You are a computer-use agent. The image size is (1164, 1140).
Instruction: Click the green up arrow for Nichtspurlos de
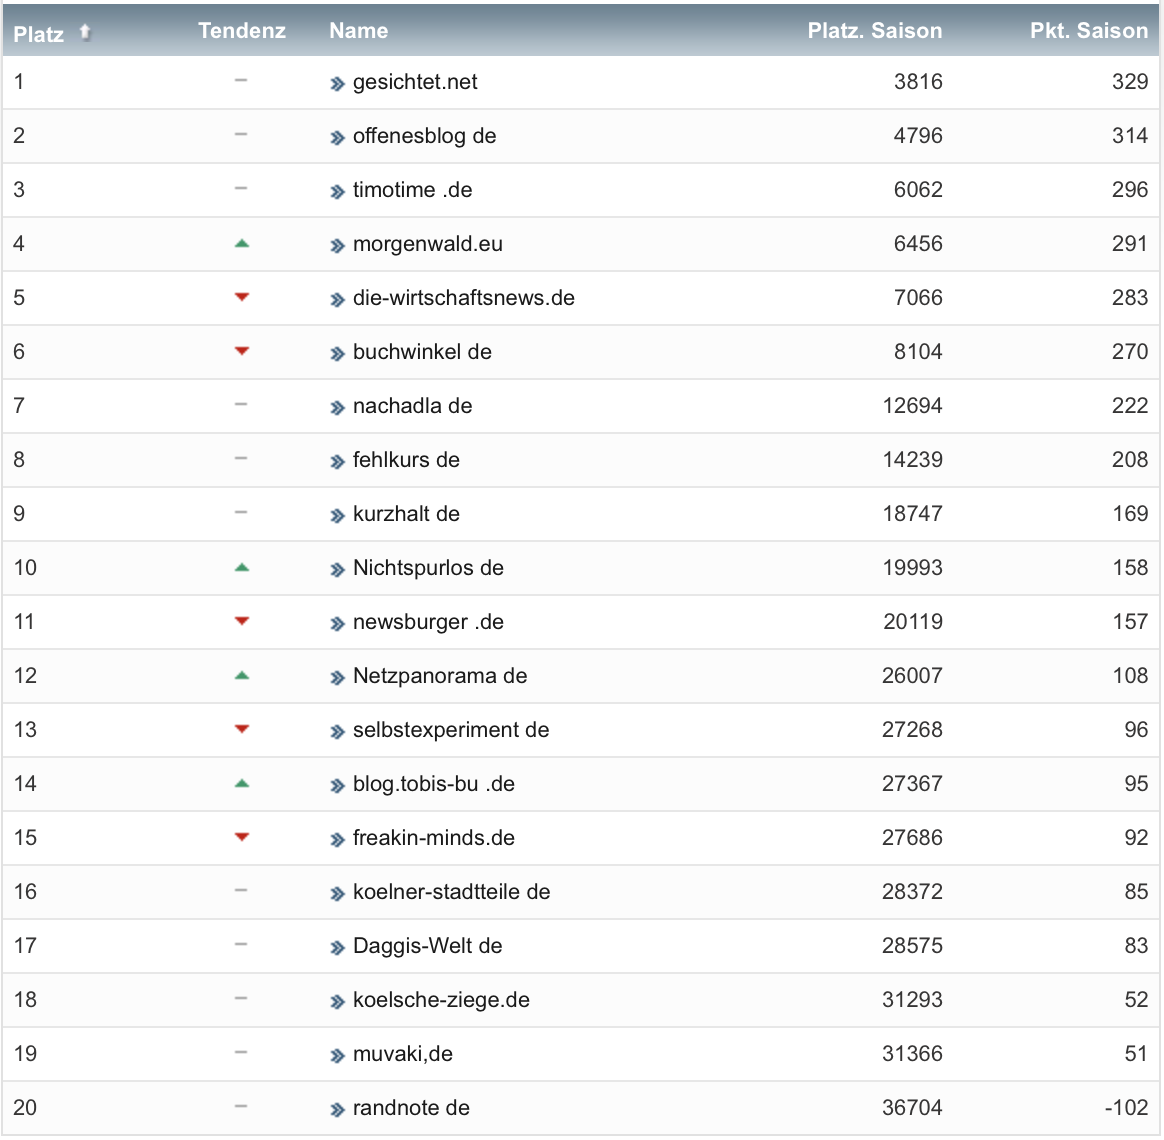click(241, 568)
